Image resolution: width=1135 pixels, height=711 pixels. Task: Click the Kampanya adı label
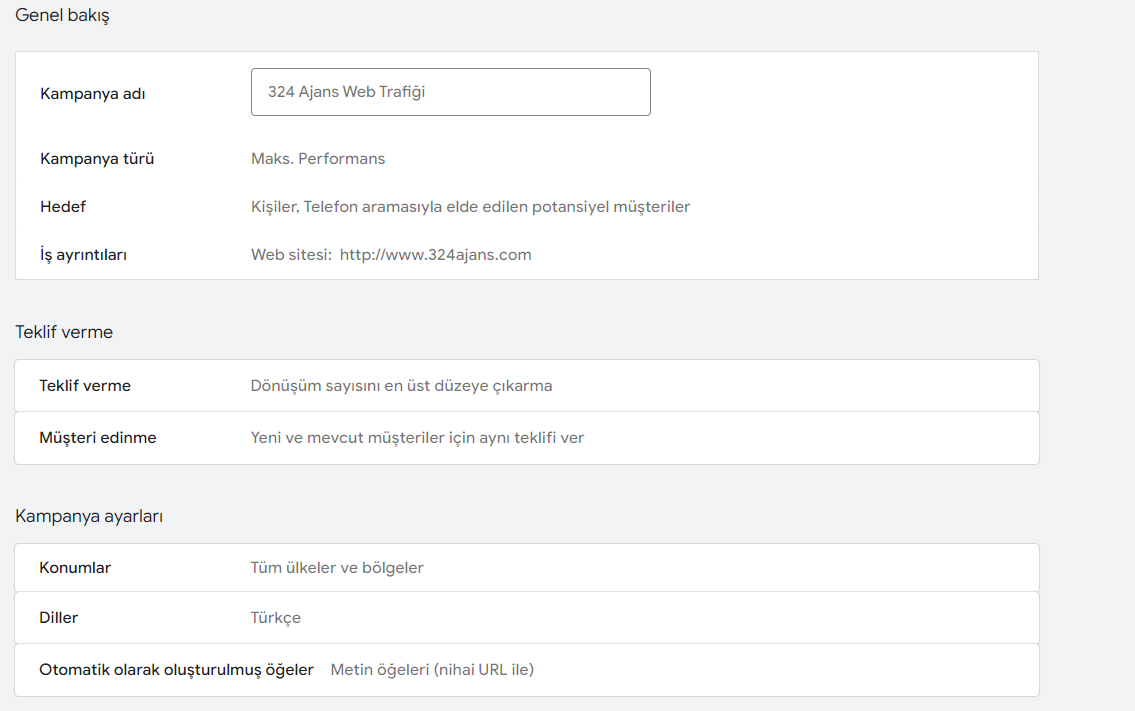pyautogui.click(x=93, y=94)
